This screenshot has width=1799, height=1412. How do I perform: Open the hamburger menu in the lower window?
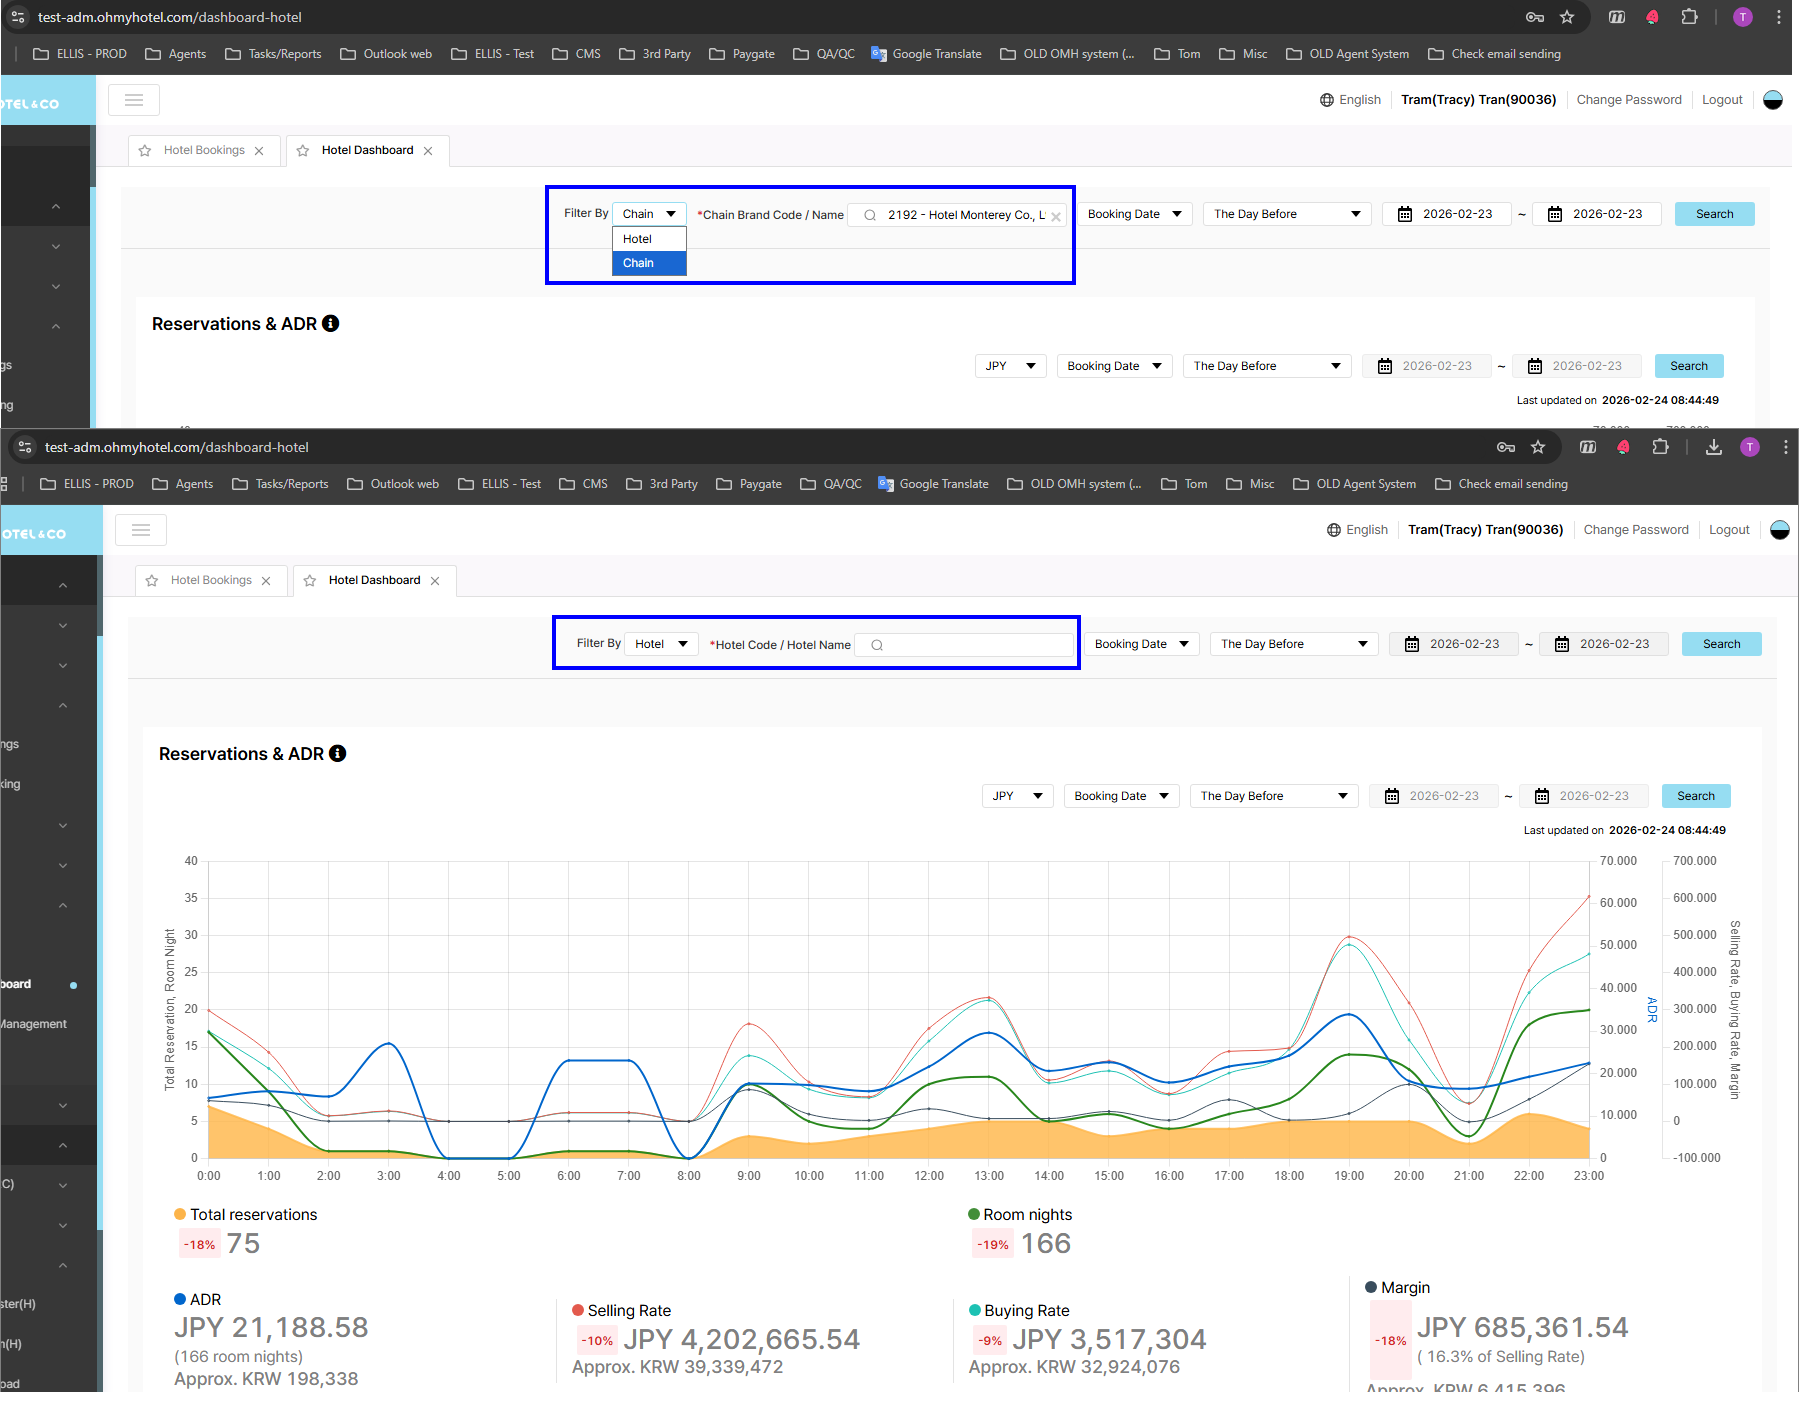[141, 530]
